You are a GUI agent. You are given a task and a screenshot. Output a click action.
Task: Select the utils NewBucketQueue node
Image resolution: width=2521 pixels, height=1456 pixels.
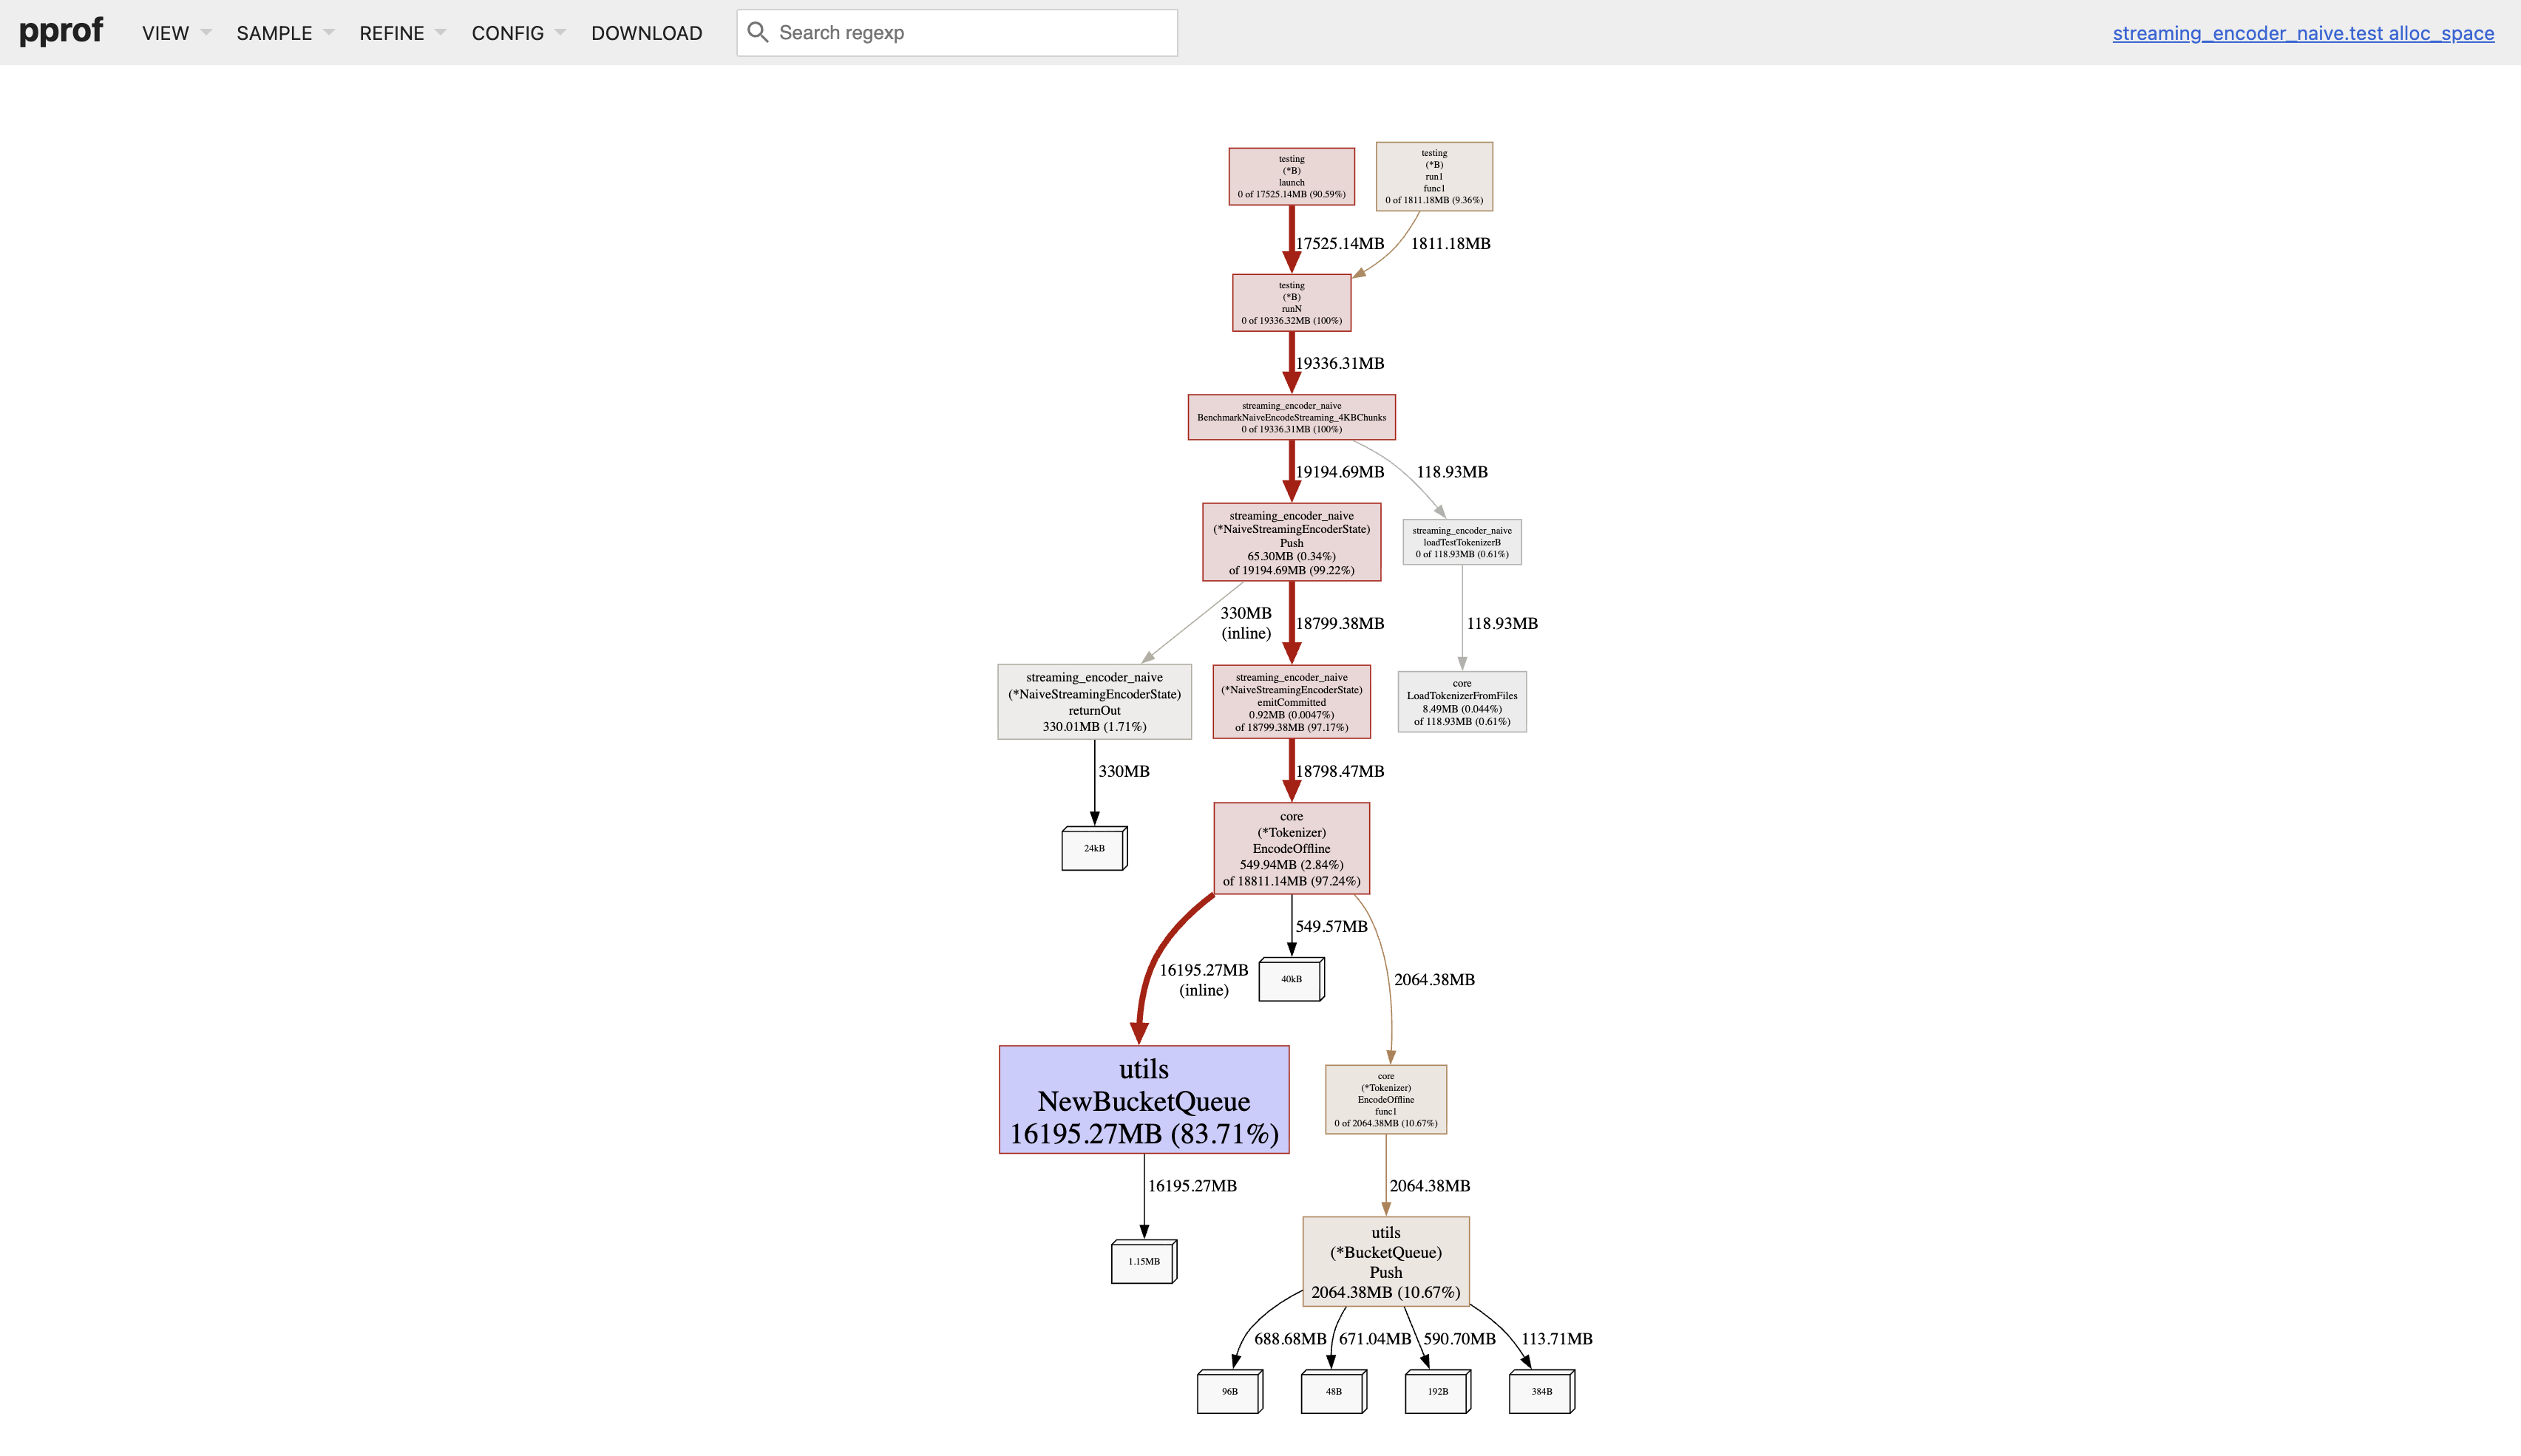pos(1143,1101)
